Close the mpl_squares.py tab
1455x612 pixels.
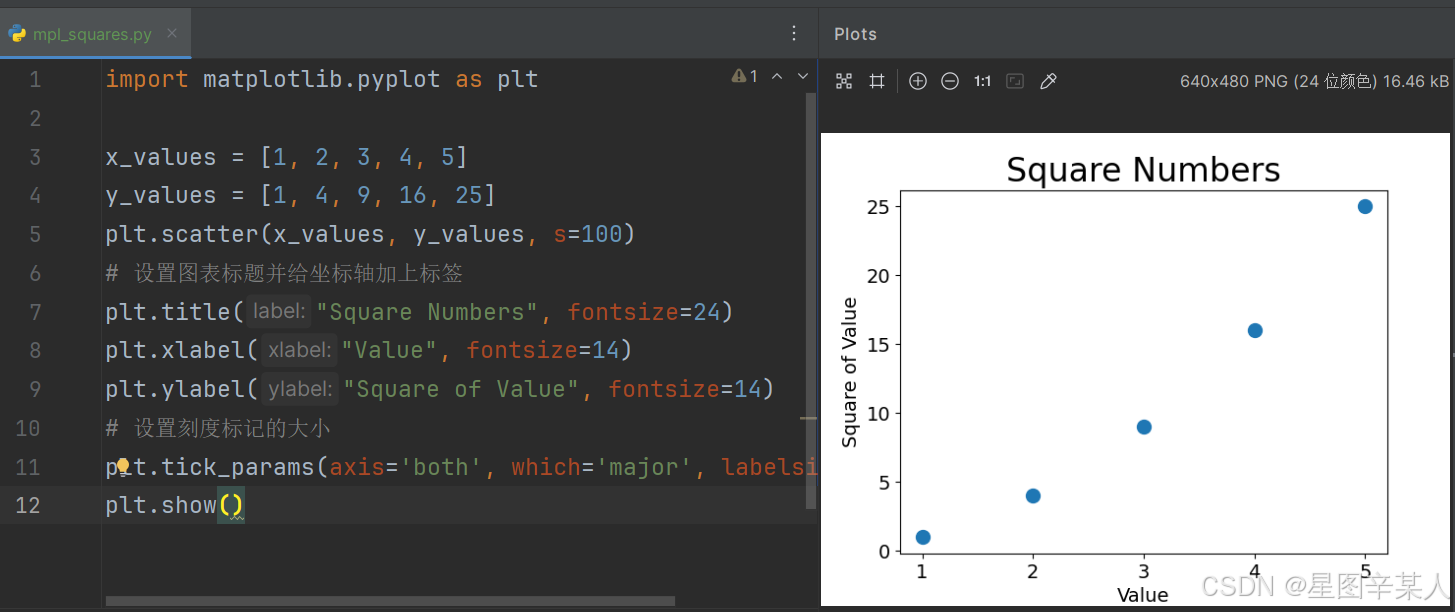pos(172,33)
